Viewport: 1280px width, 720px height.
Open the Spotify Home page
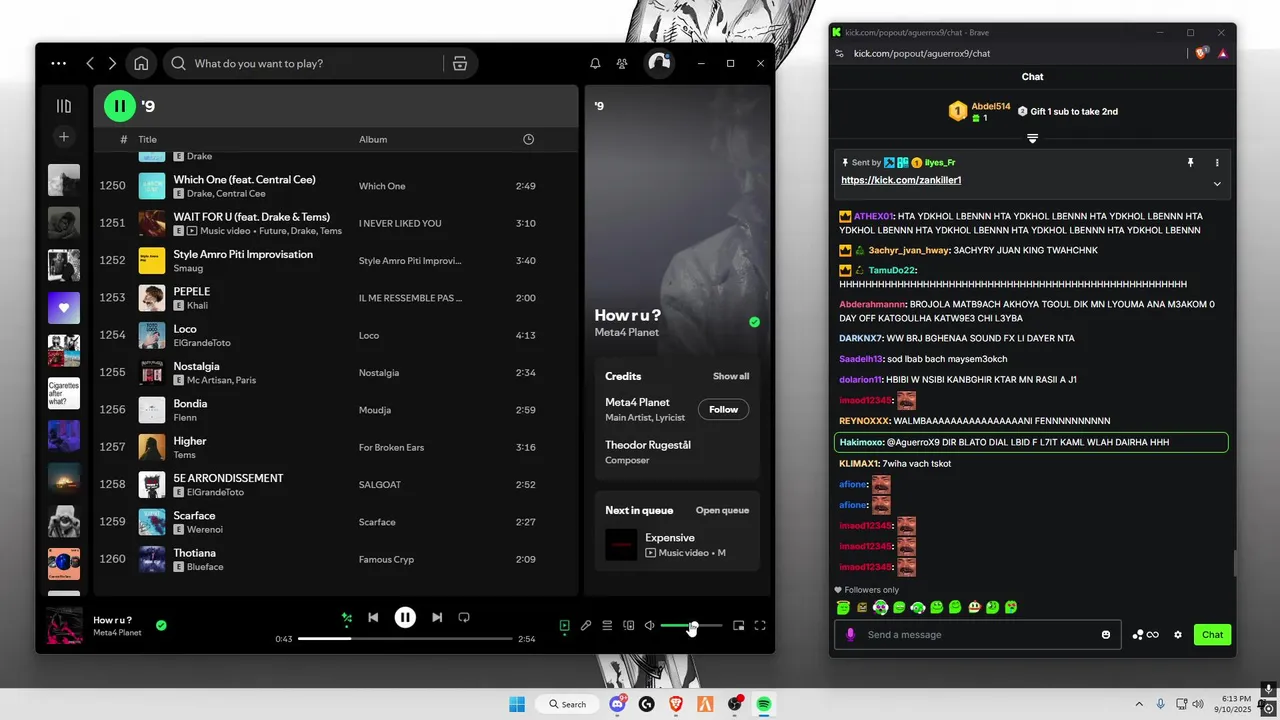[141, 63]
